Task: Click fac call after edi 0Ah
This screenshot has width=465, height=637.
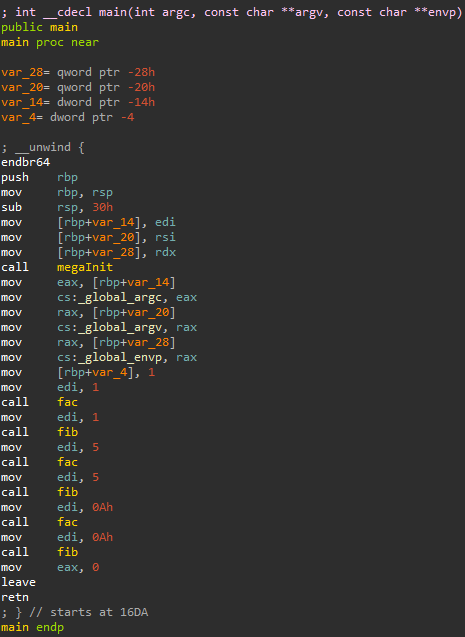Action: coord(67,522)
